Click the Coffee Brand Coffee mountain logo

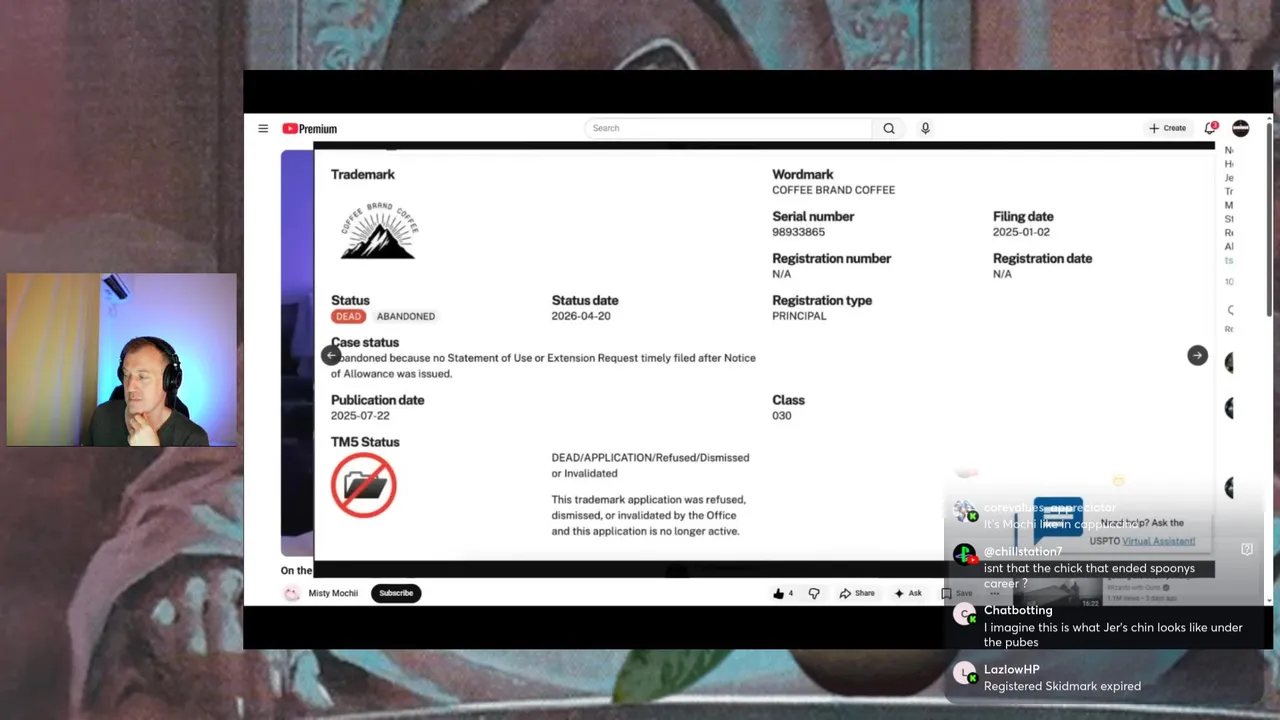[378, 231]
